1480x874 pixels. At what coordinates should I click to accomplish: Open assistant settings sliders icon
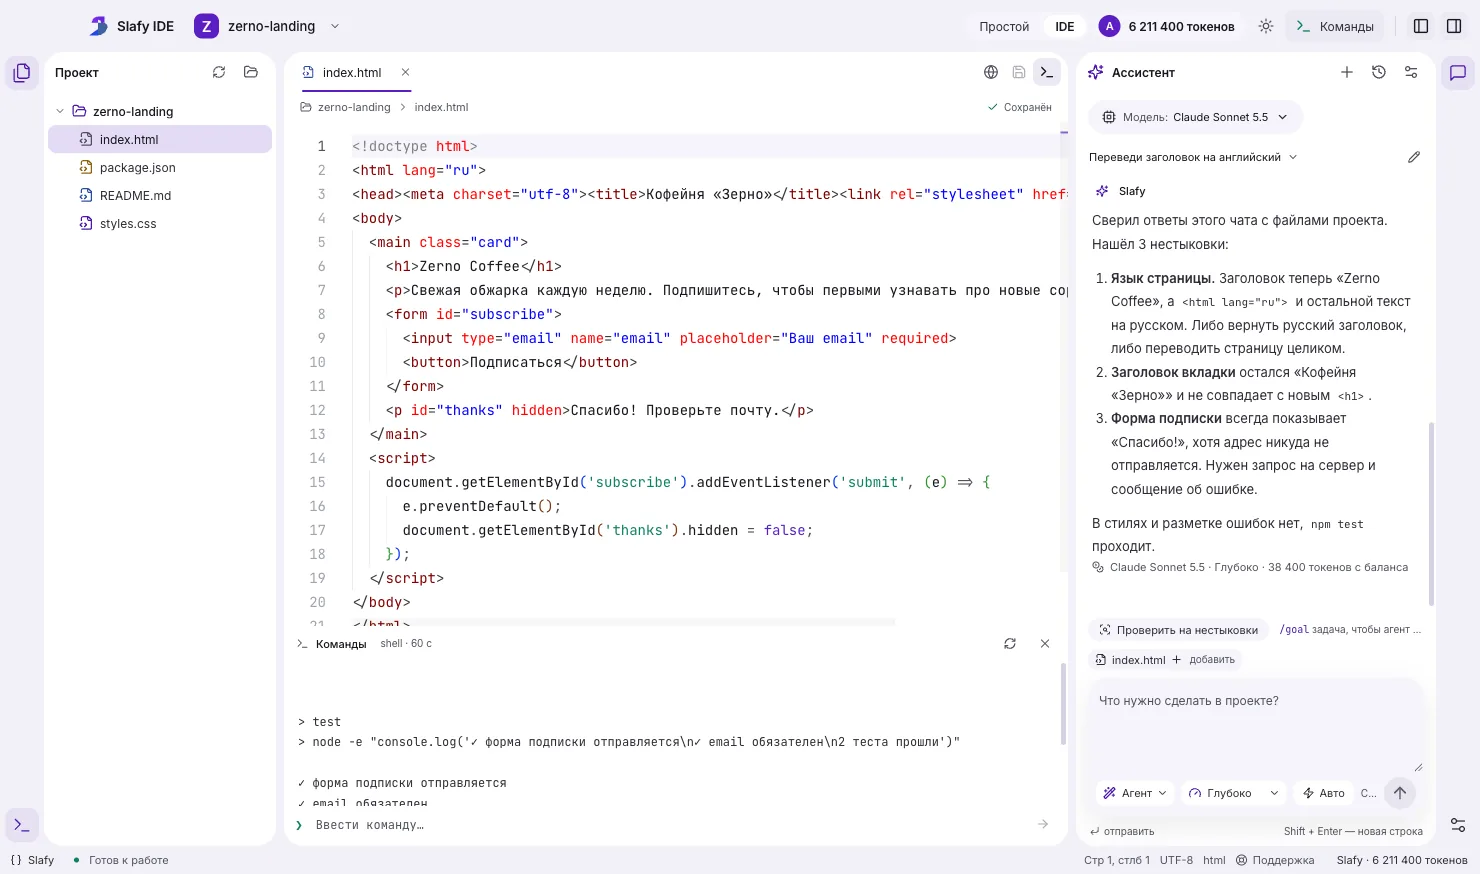pos(1411,72)
